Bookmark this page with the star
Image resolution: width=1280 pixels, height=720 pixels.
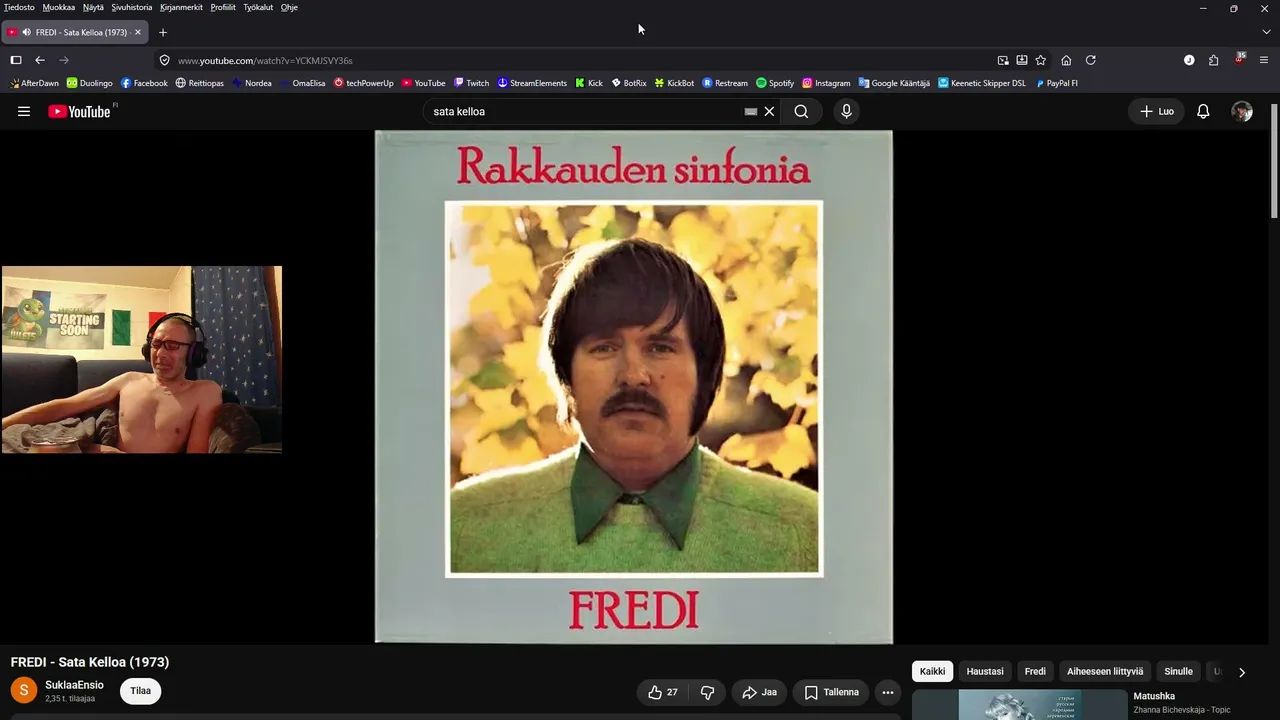pos(1041,60)
